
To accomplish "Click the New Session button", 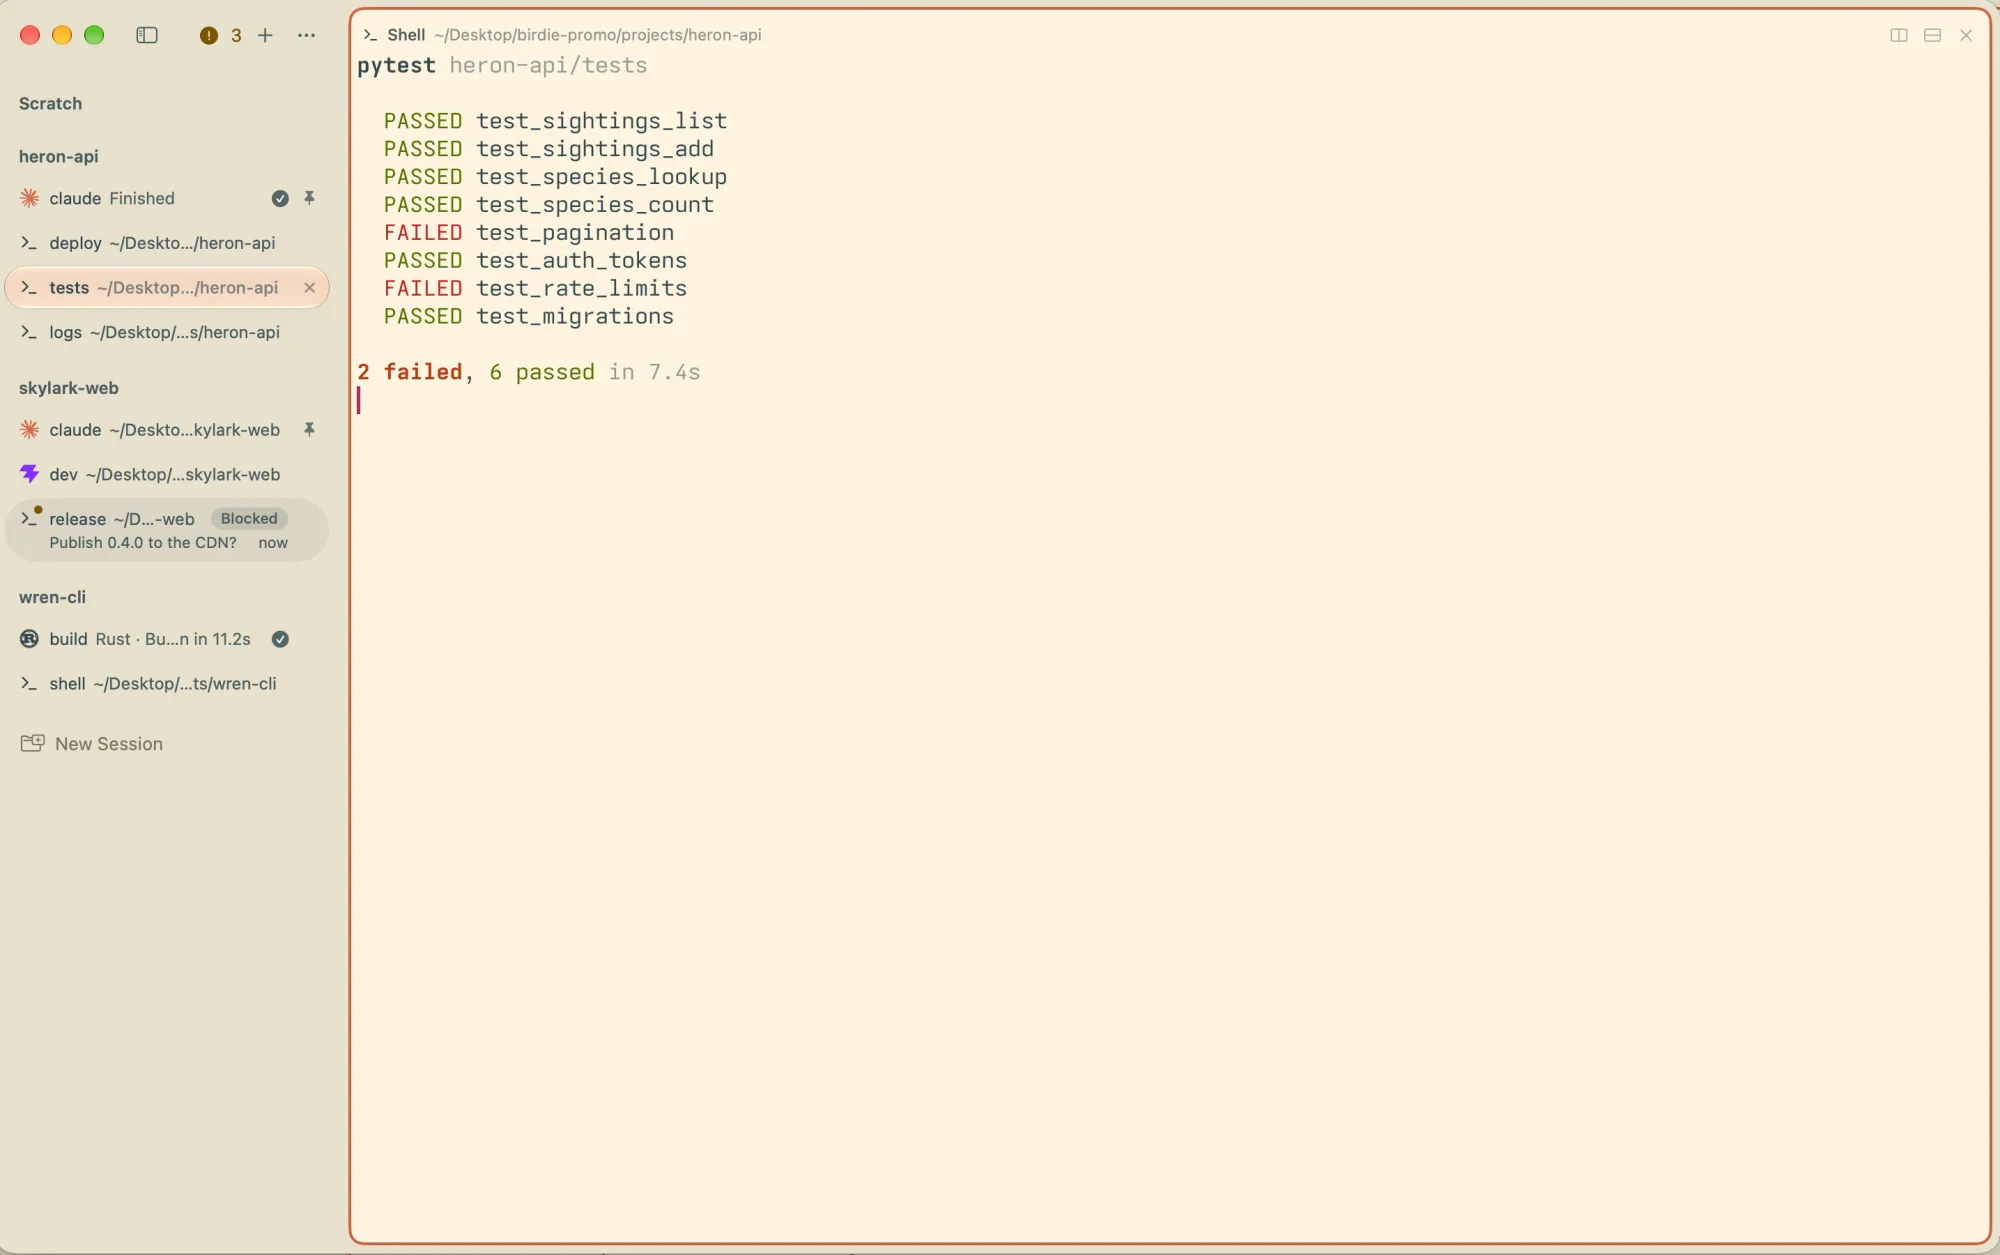I will [x=92, y=744].
